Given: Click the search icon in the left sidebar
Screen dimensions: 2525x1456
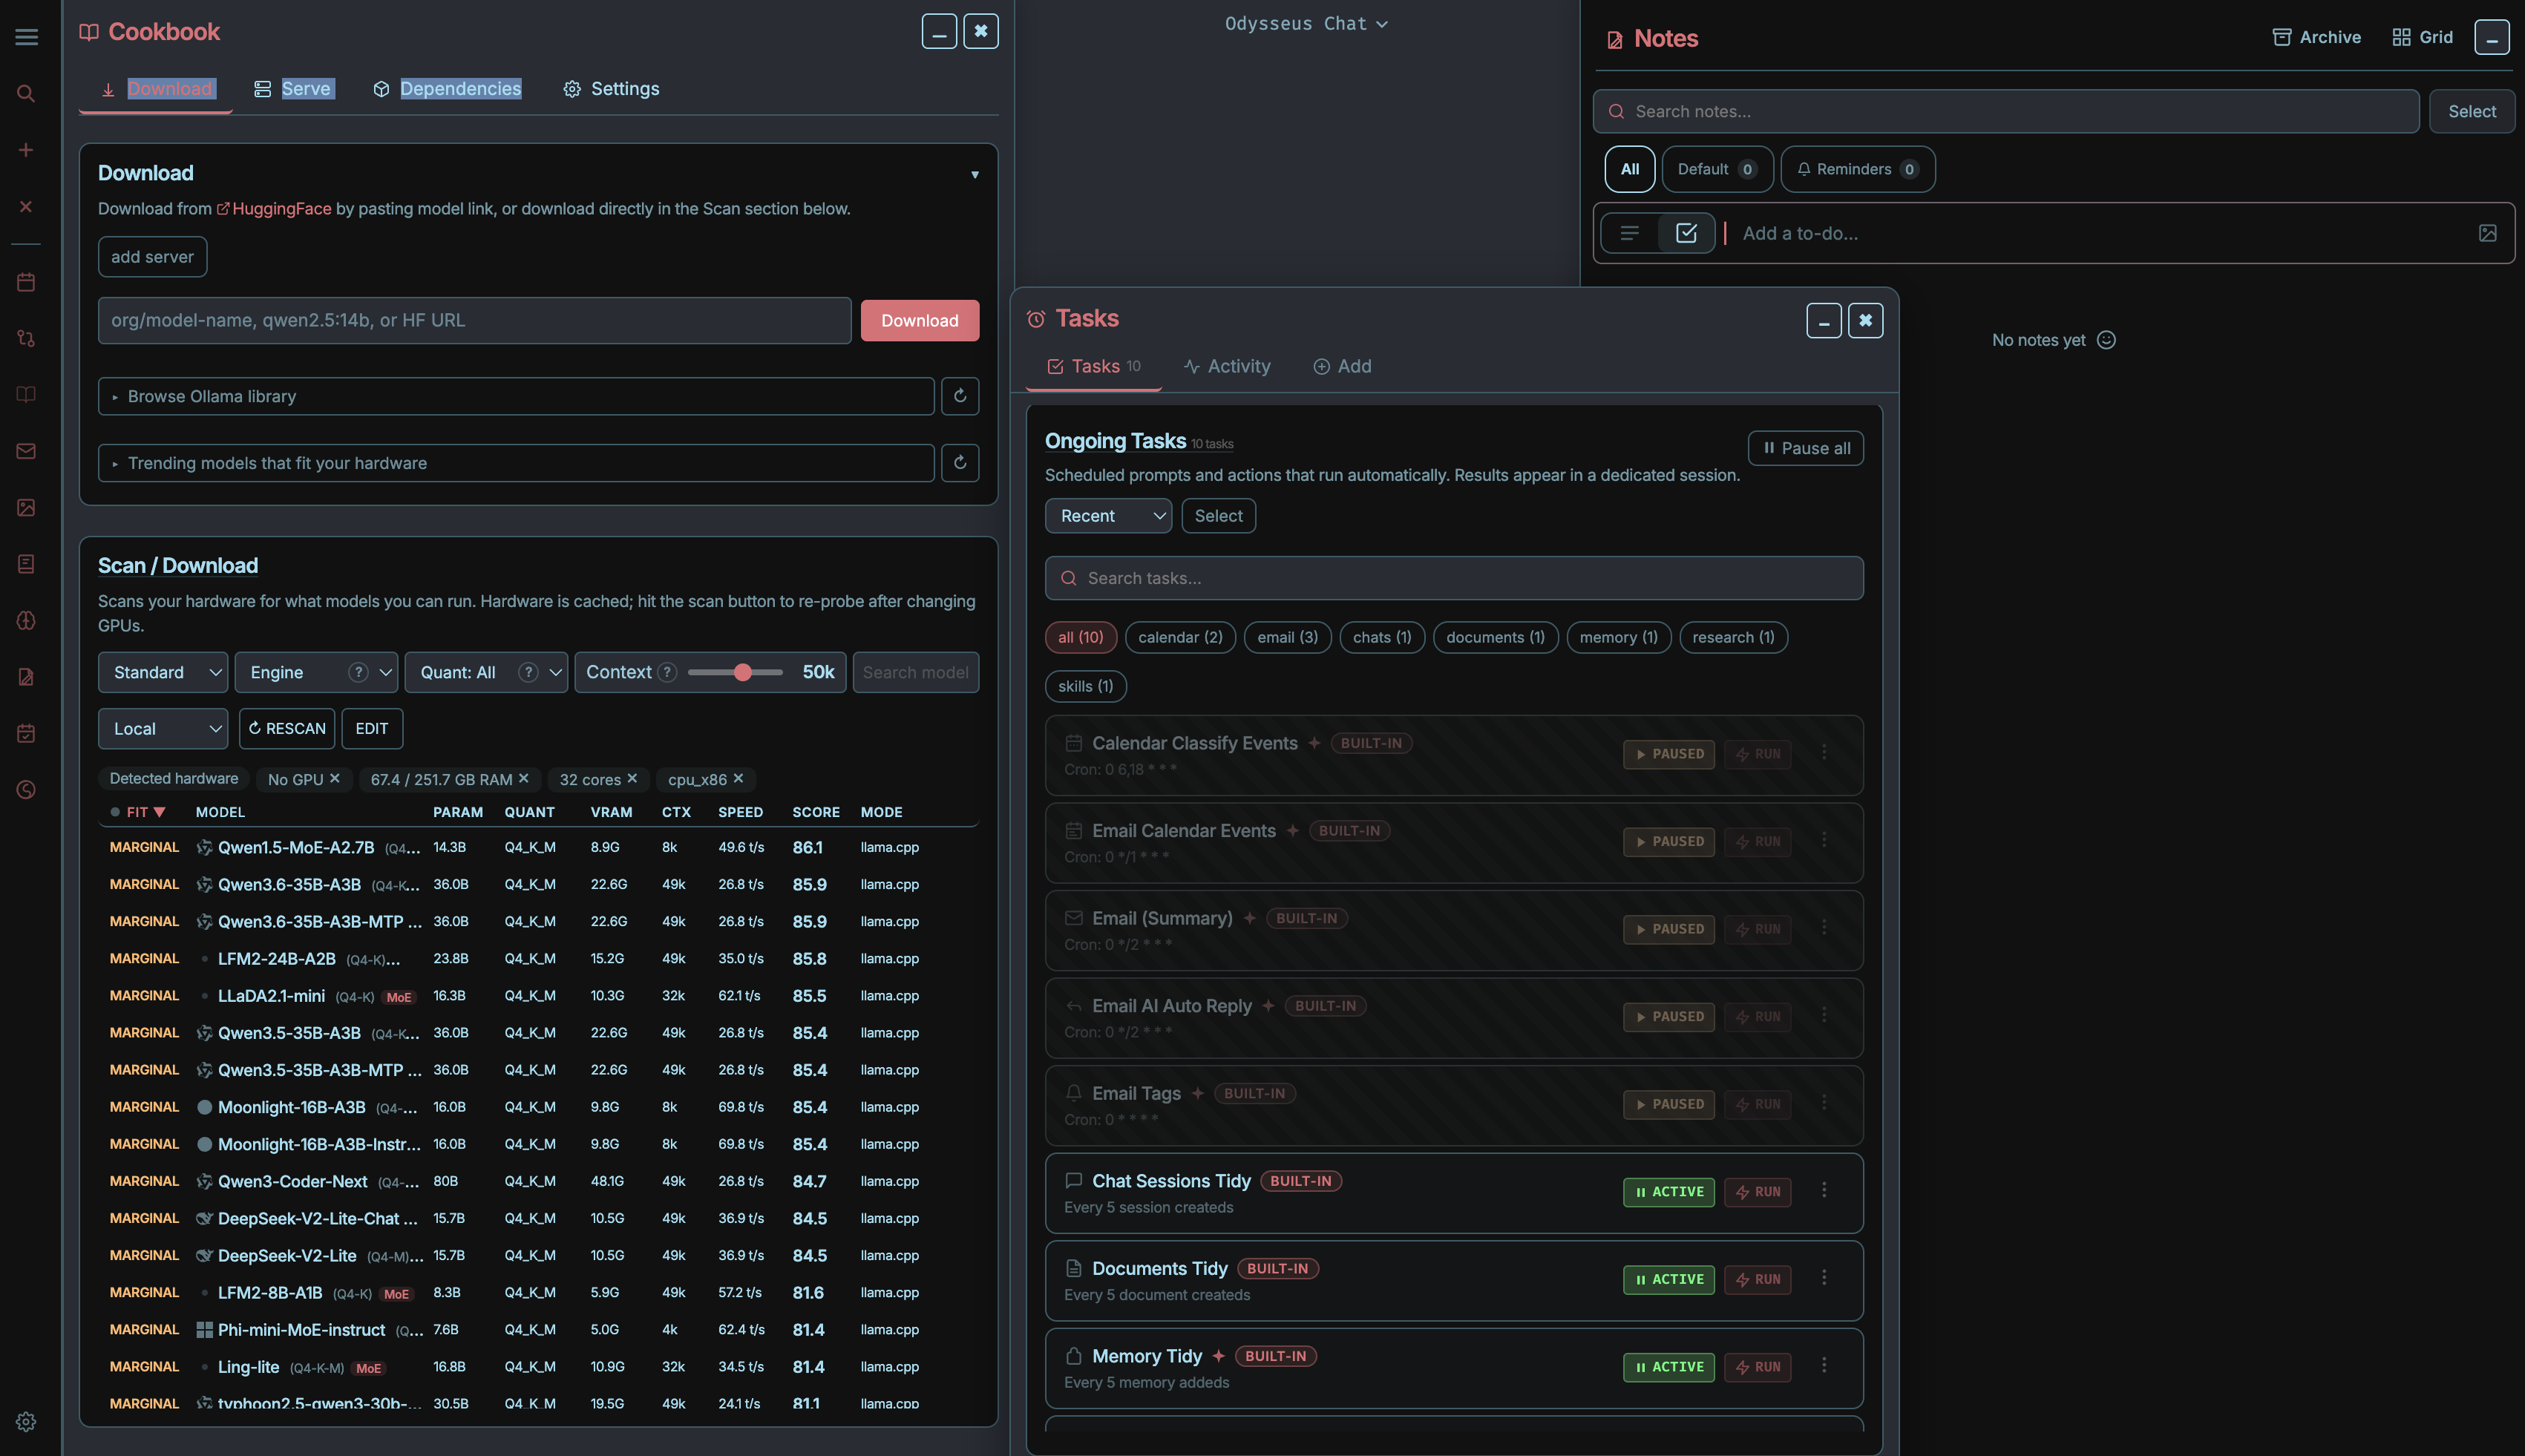Looking at the screenshot, I should [26, 94].
